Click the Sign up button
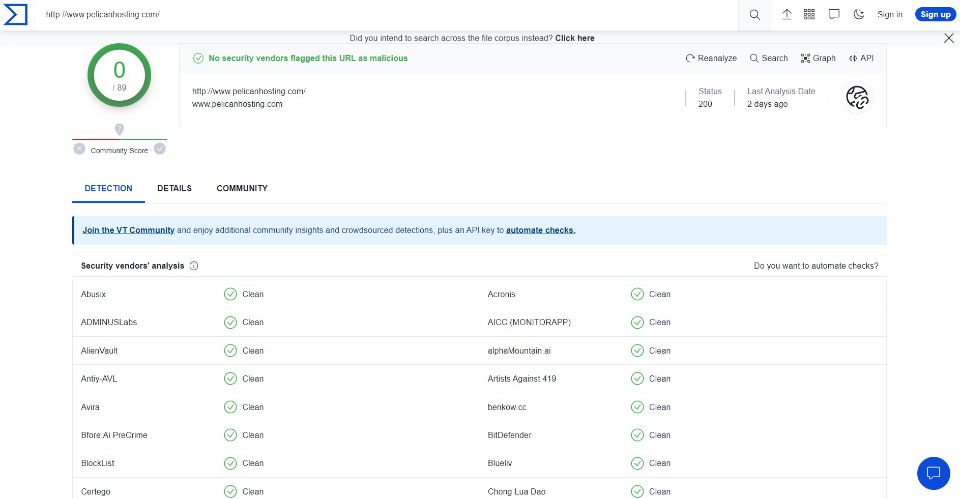The image size is (960, 499). tap(936, 14)
